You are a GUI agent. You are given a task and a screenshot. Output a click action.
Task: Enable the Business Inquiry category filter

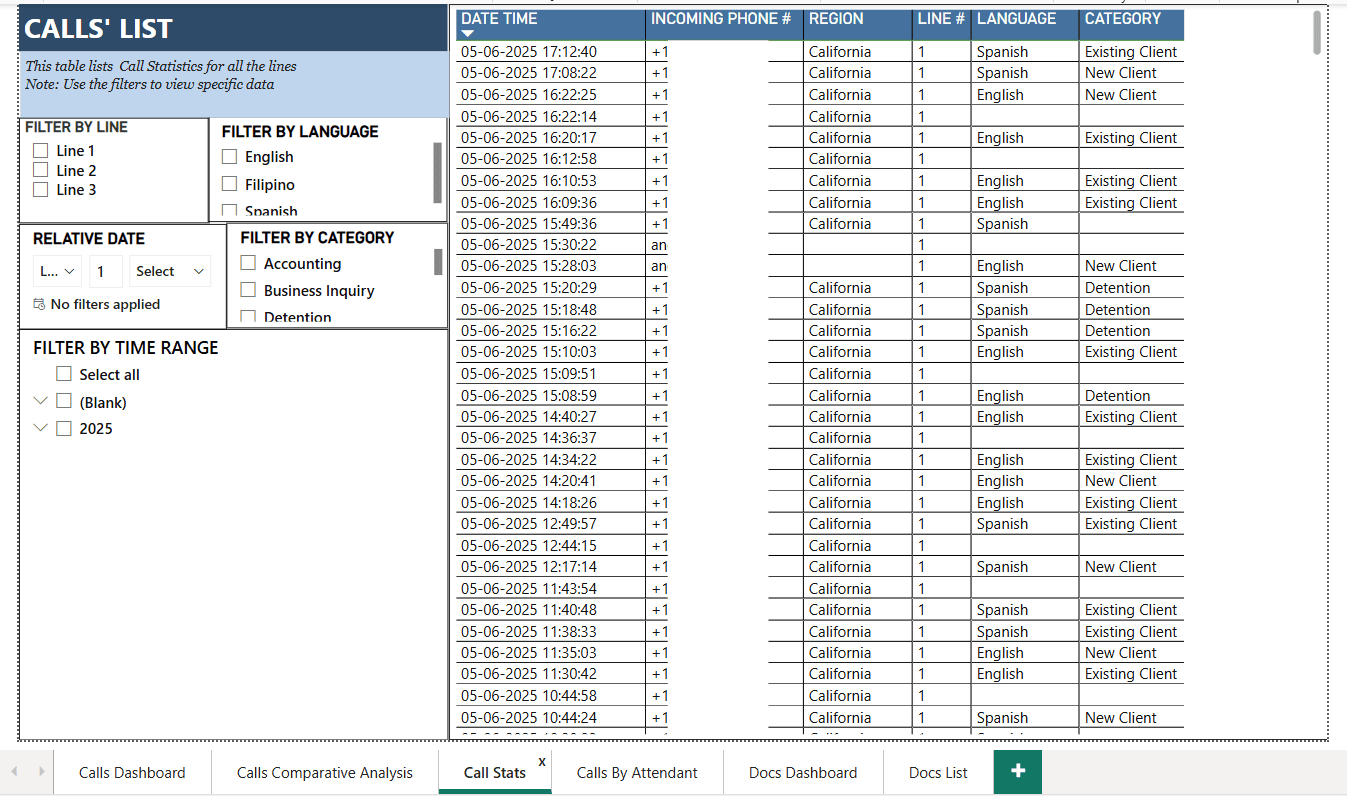point(248,290)
